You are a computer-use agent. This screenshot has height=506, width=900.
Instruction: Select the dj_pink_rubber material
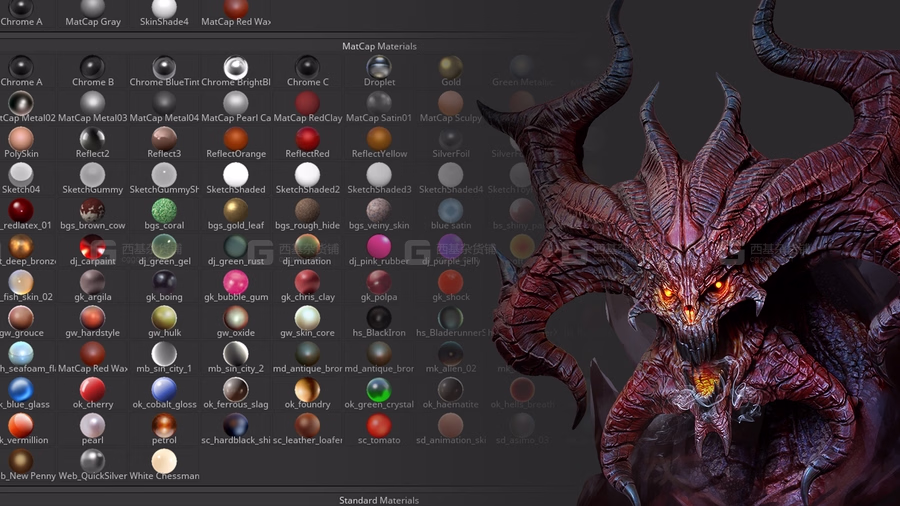(x=379, y=250)
